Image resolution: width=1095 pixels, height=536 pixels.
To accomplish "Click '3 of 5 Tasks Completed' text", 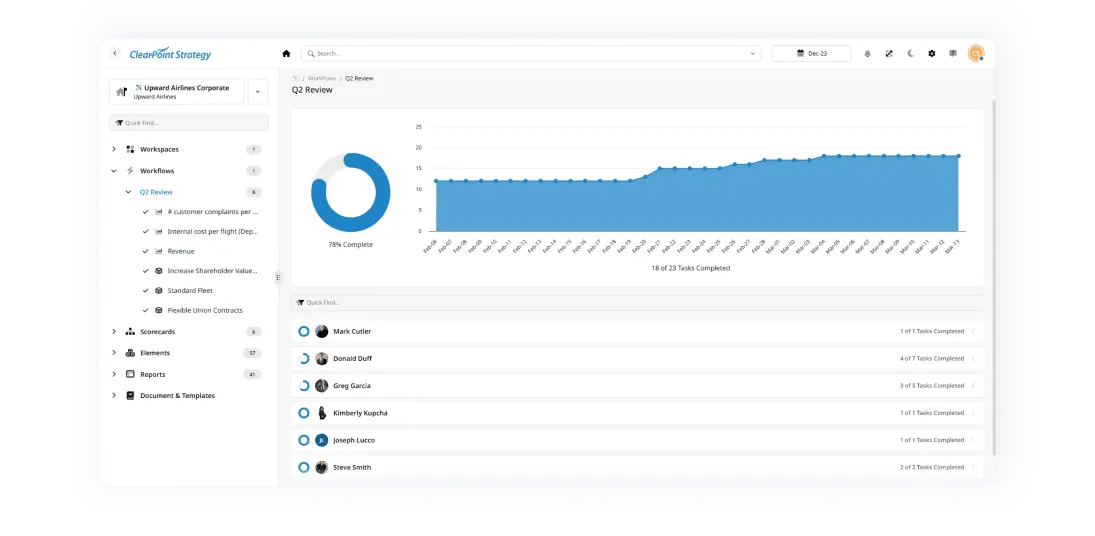I will coord(932,386).
